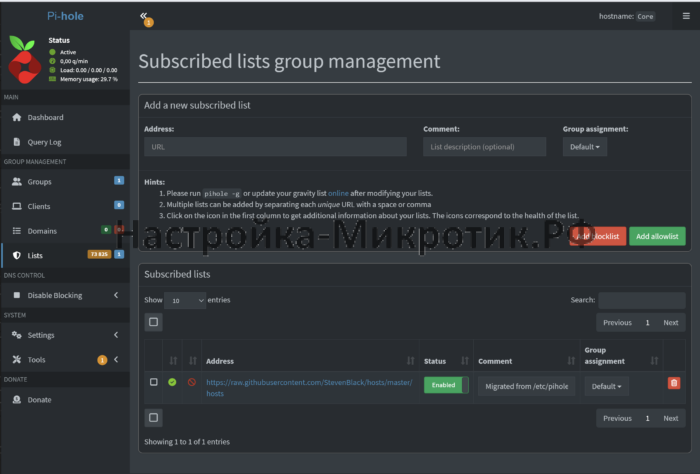Open the Query Log page
This screenshot has height=474, width=700.
44,142
